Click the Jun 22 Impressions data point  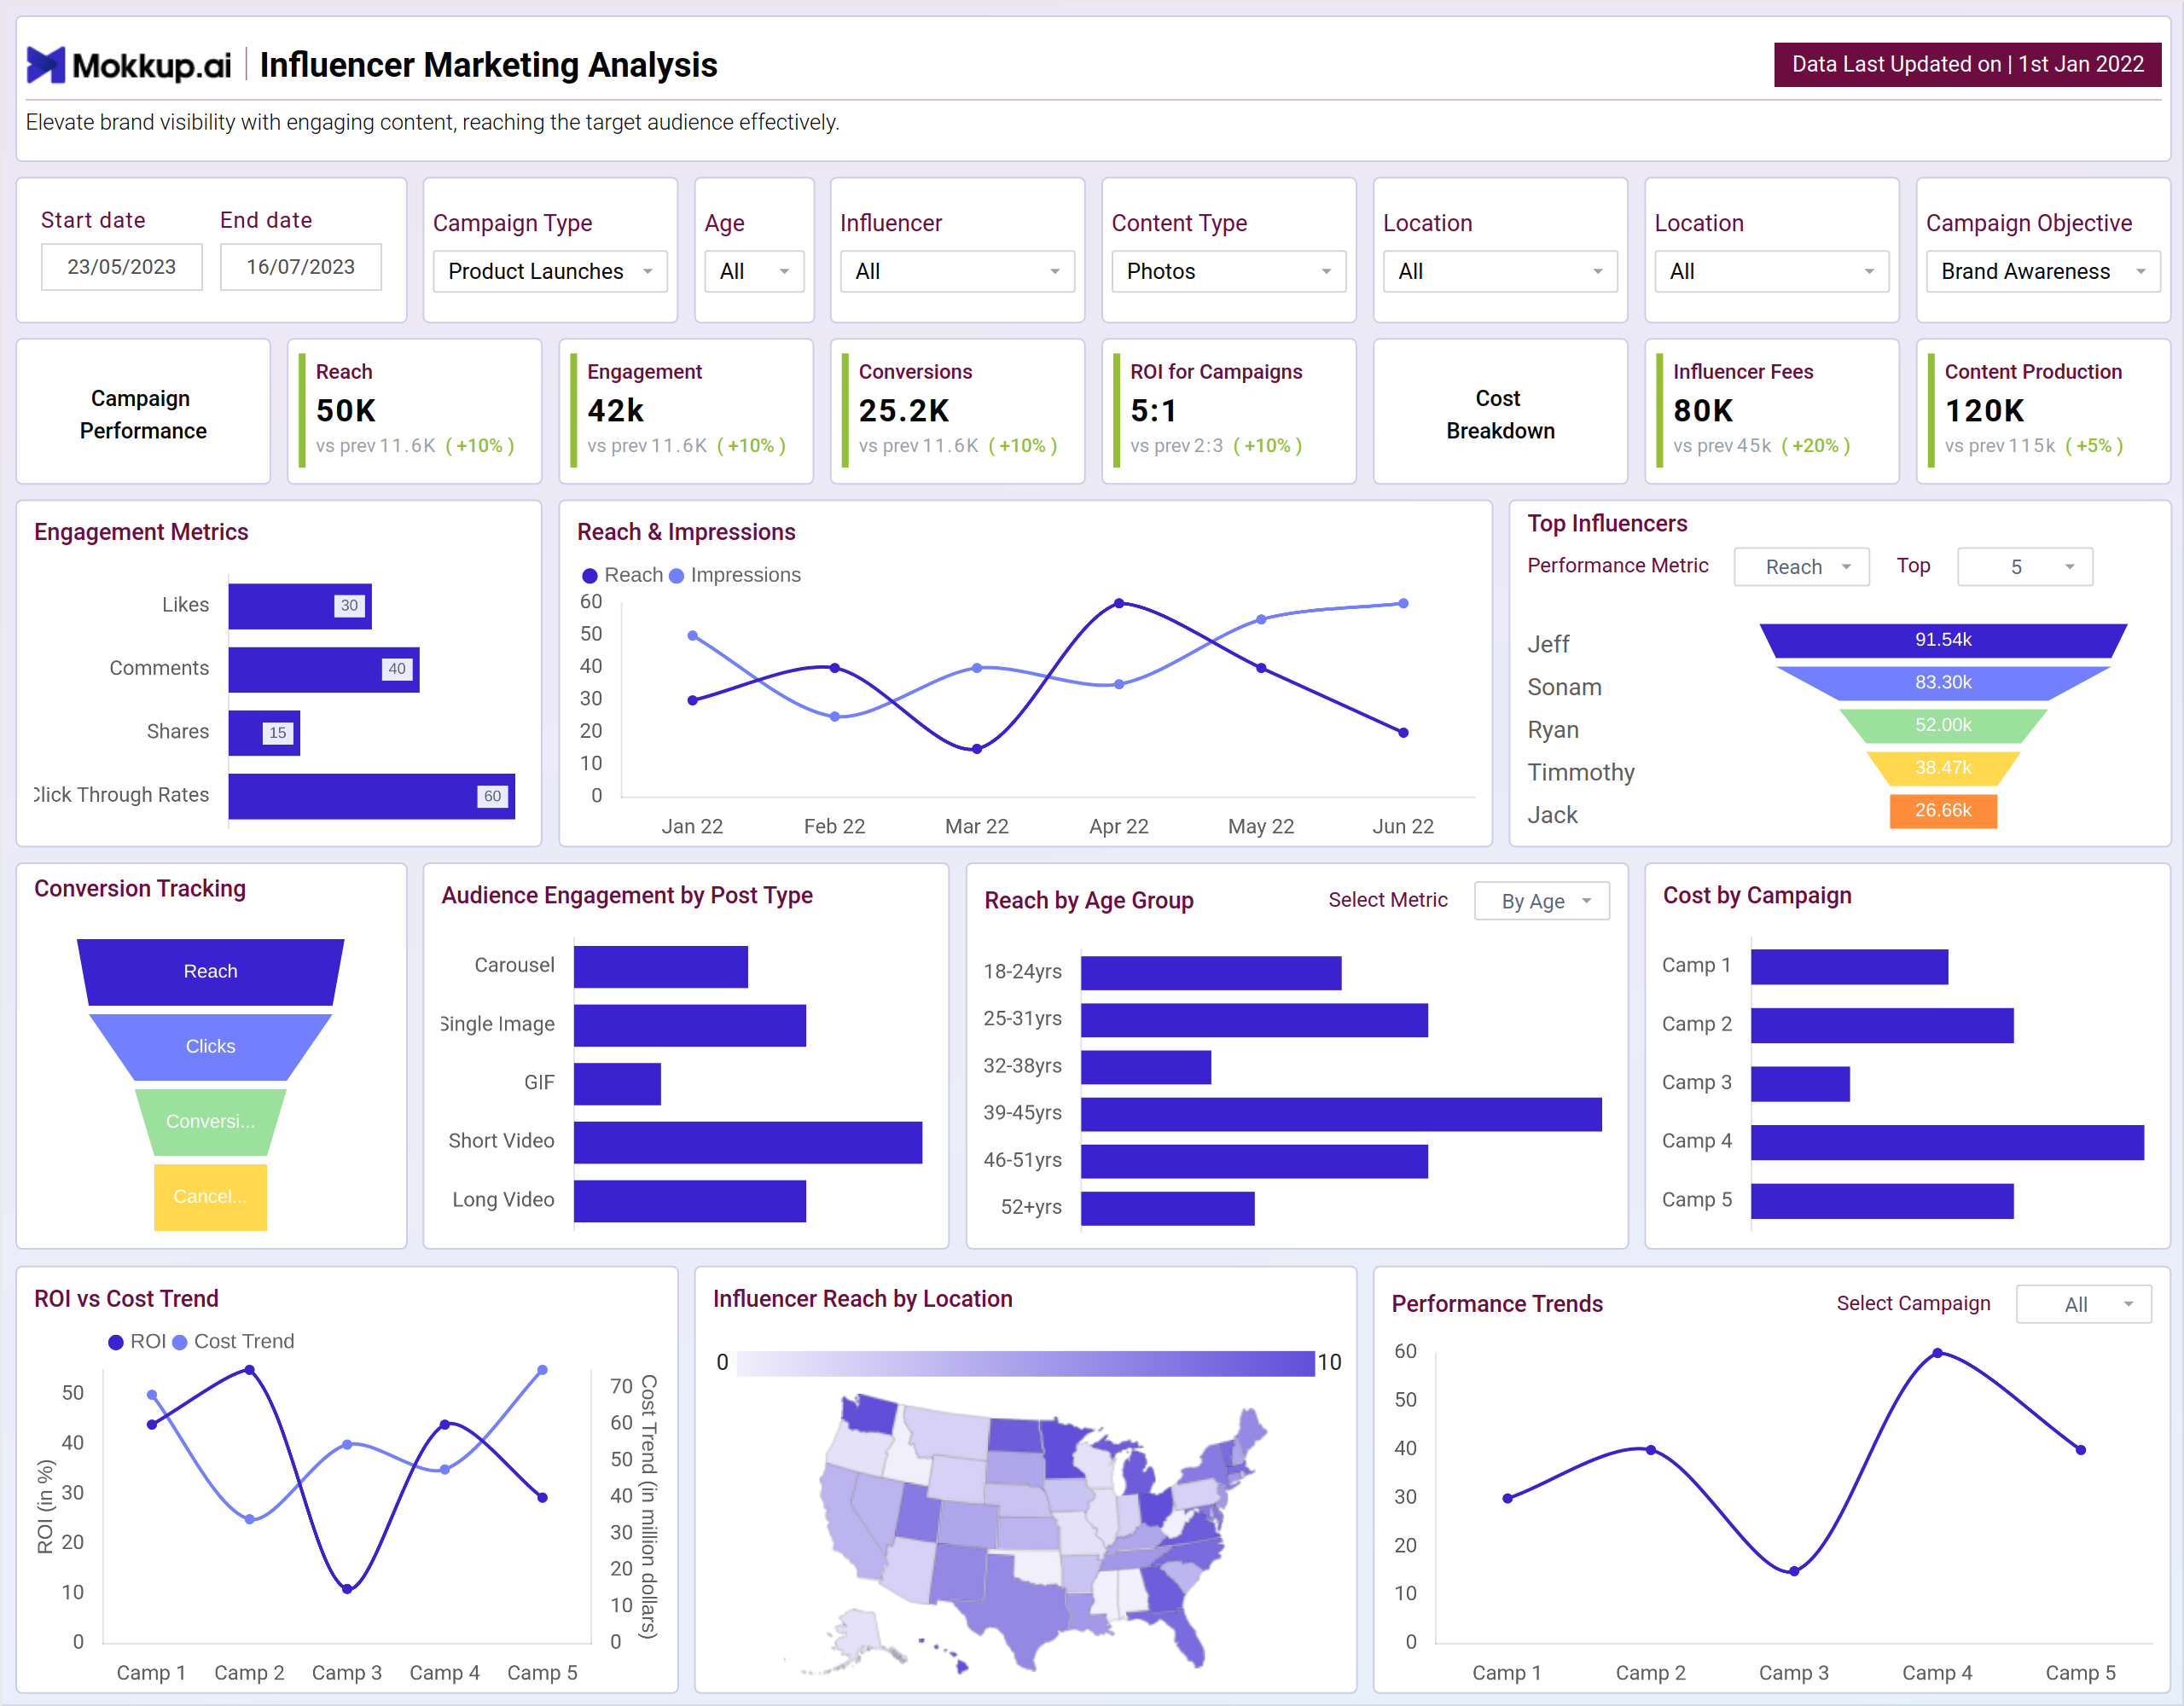[x=1403, y=603]
